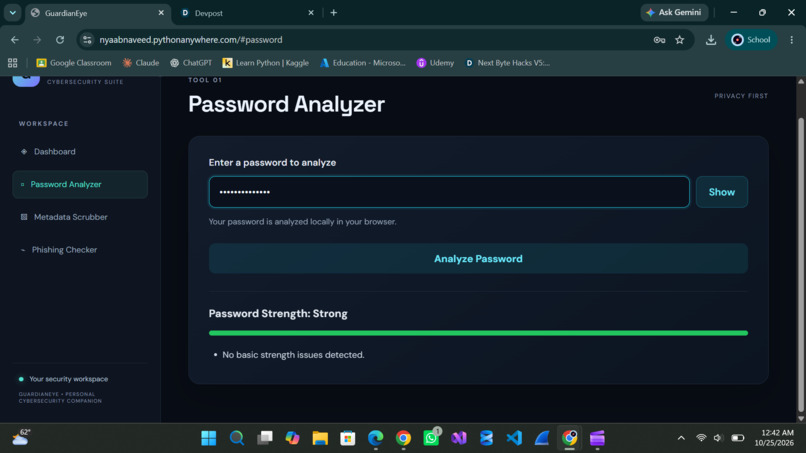Open Visual Studio from taskbar
Image resolution: width=806 pixels, height=453 pixels.
point(459,438)
